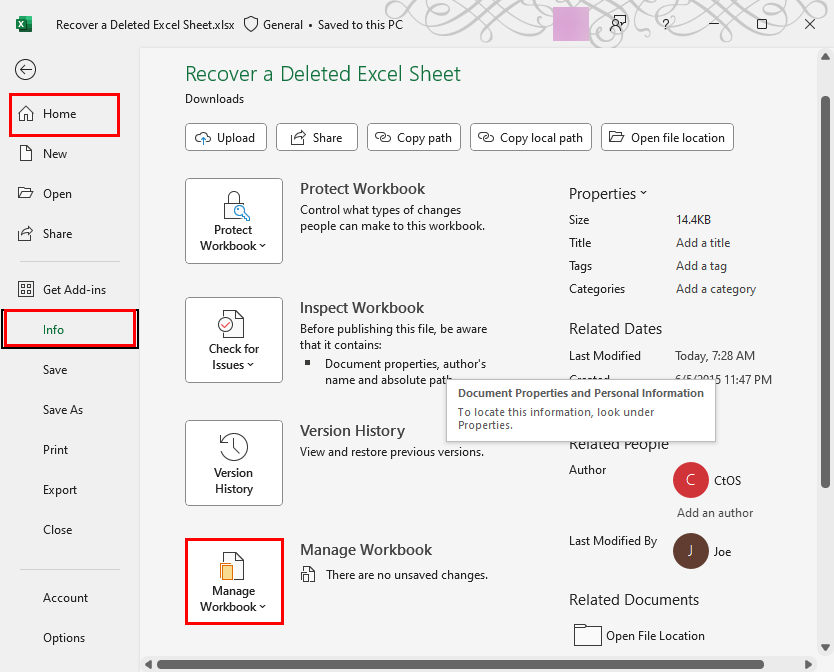Click the 'Recover a Deleted Excel Sheet' heading

pos(323,74)
